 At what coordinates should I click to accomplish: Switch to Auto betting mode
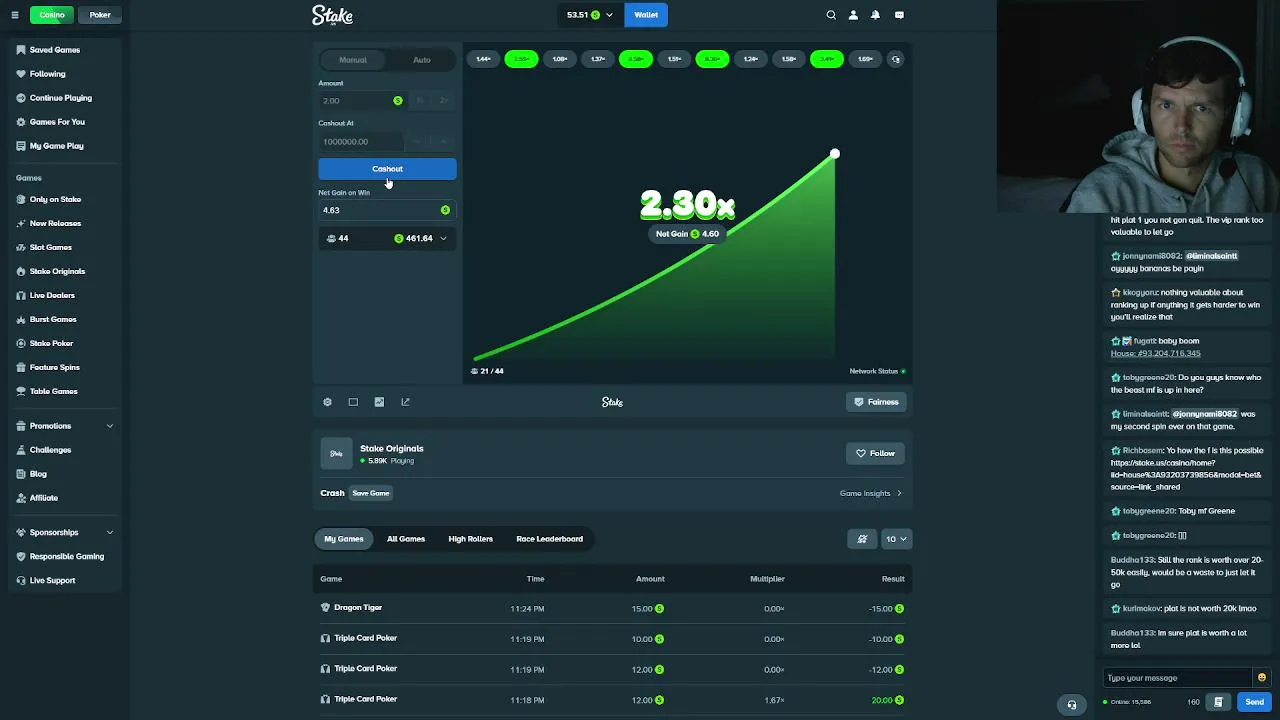point(422,60)
